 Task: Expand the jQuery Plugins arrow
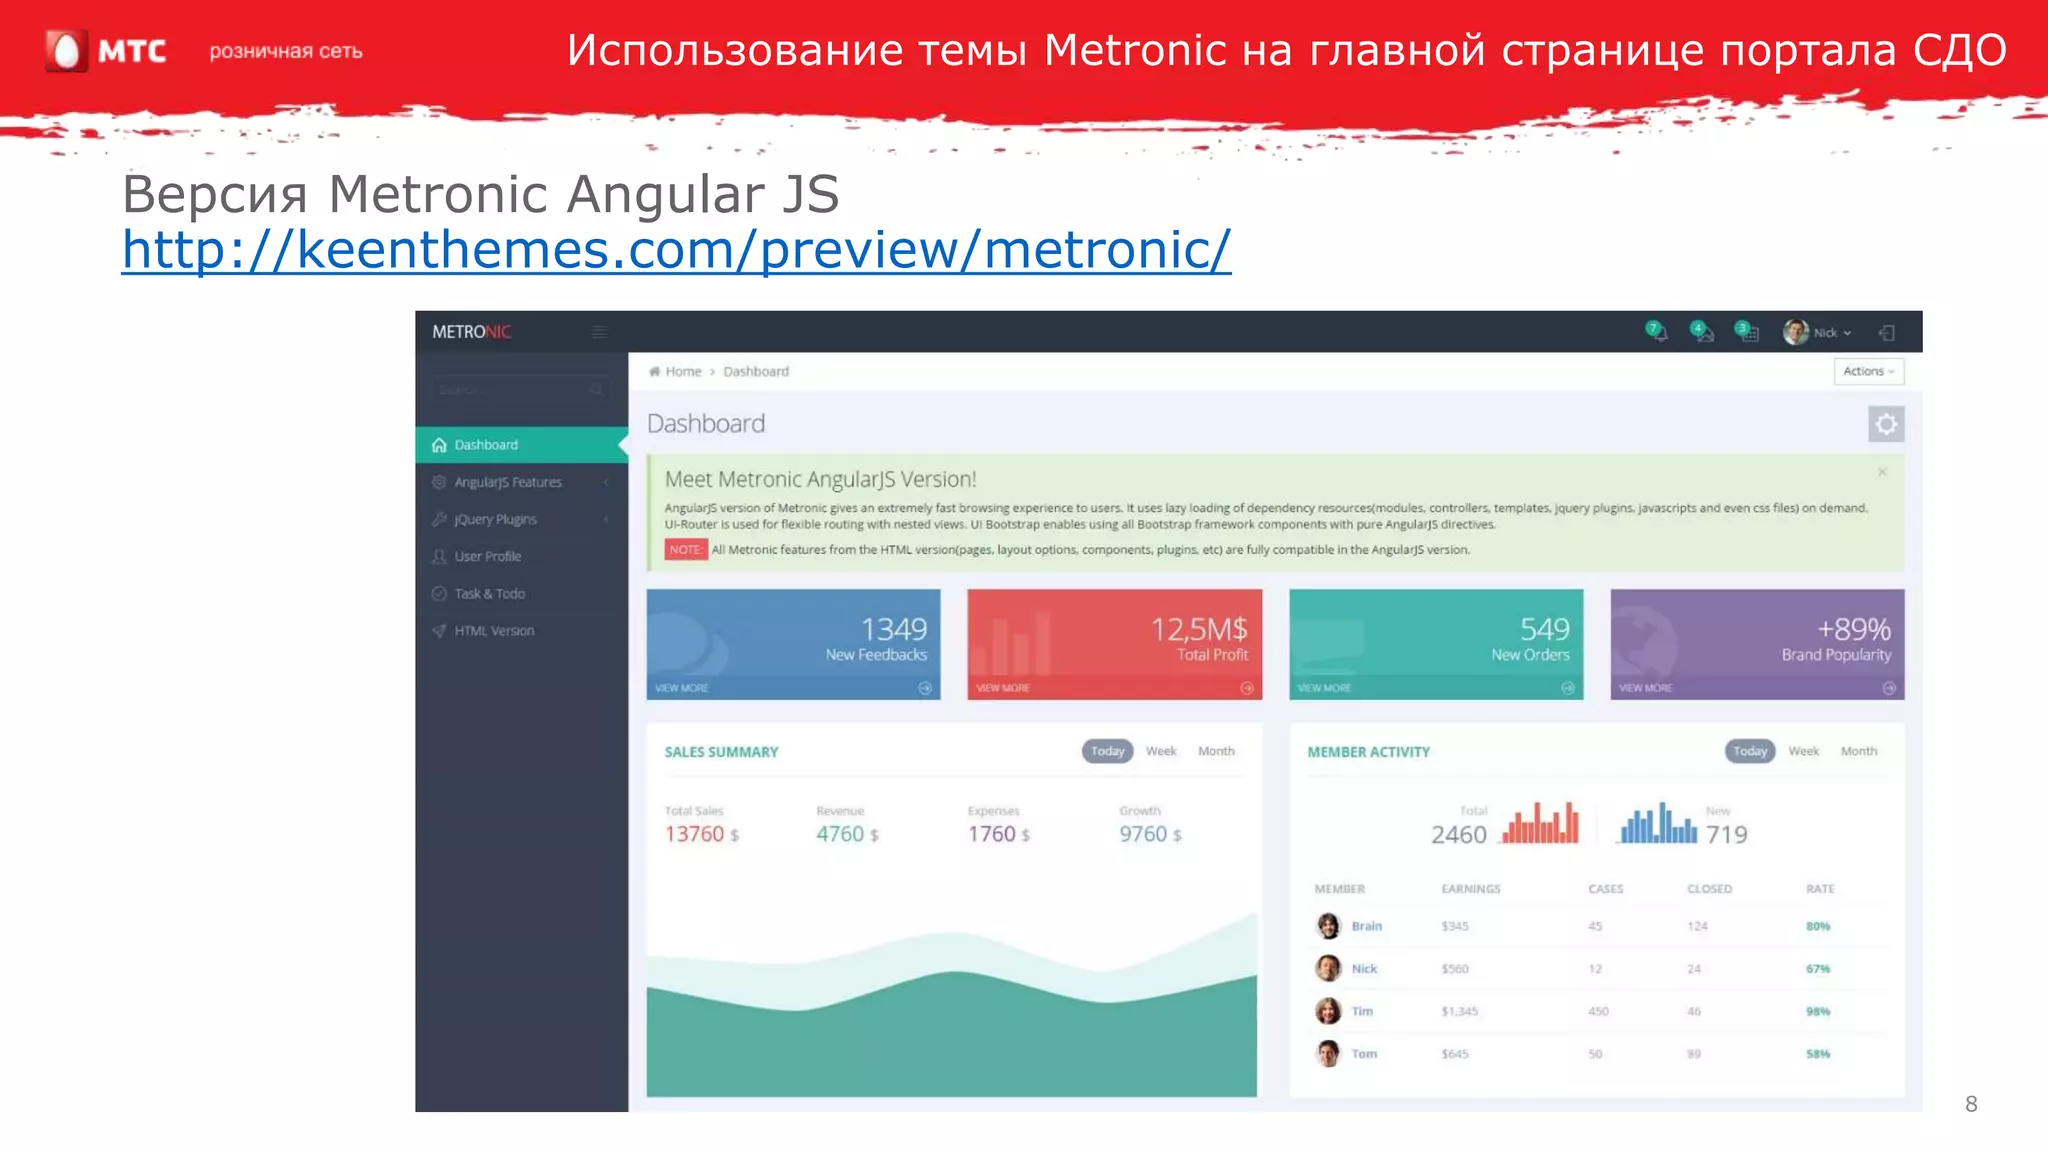coord(606,519)
